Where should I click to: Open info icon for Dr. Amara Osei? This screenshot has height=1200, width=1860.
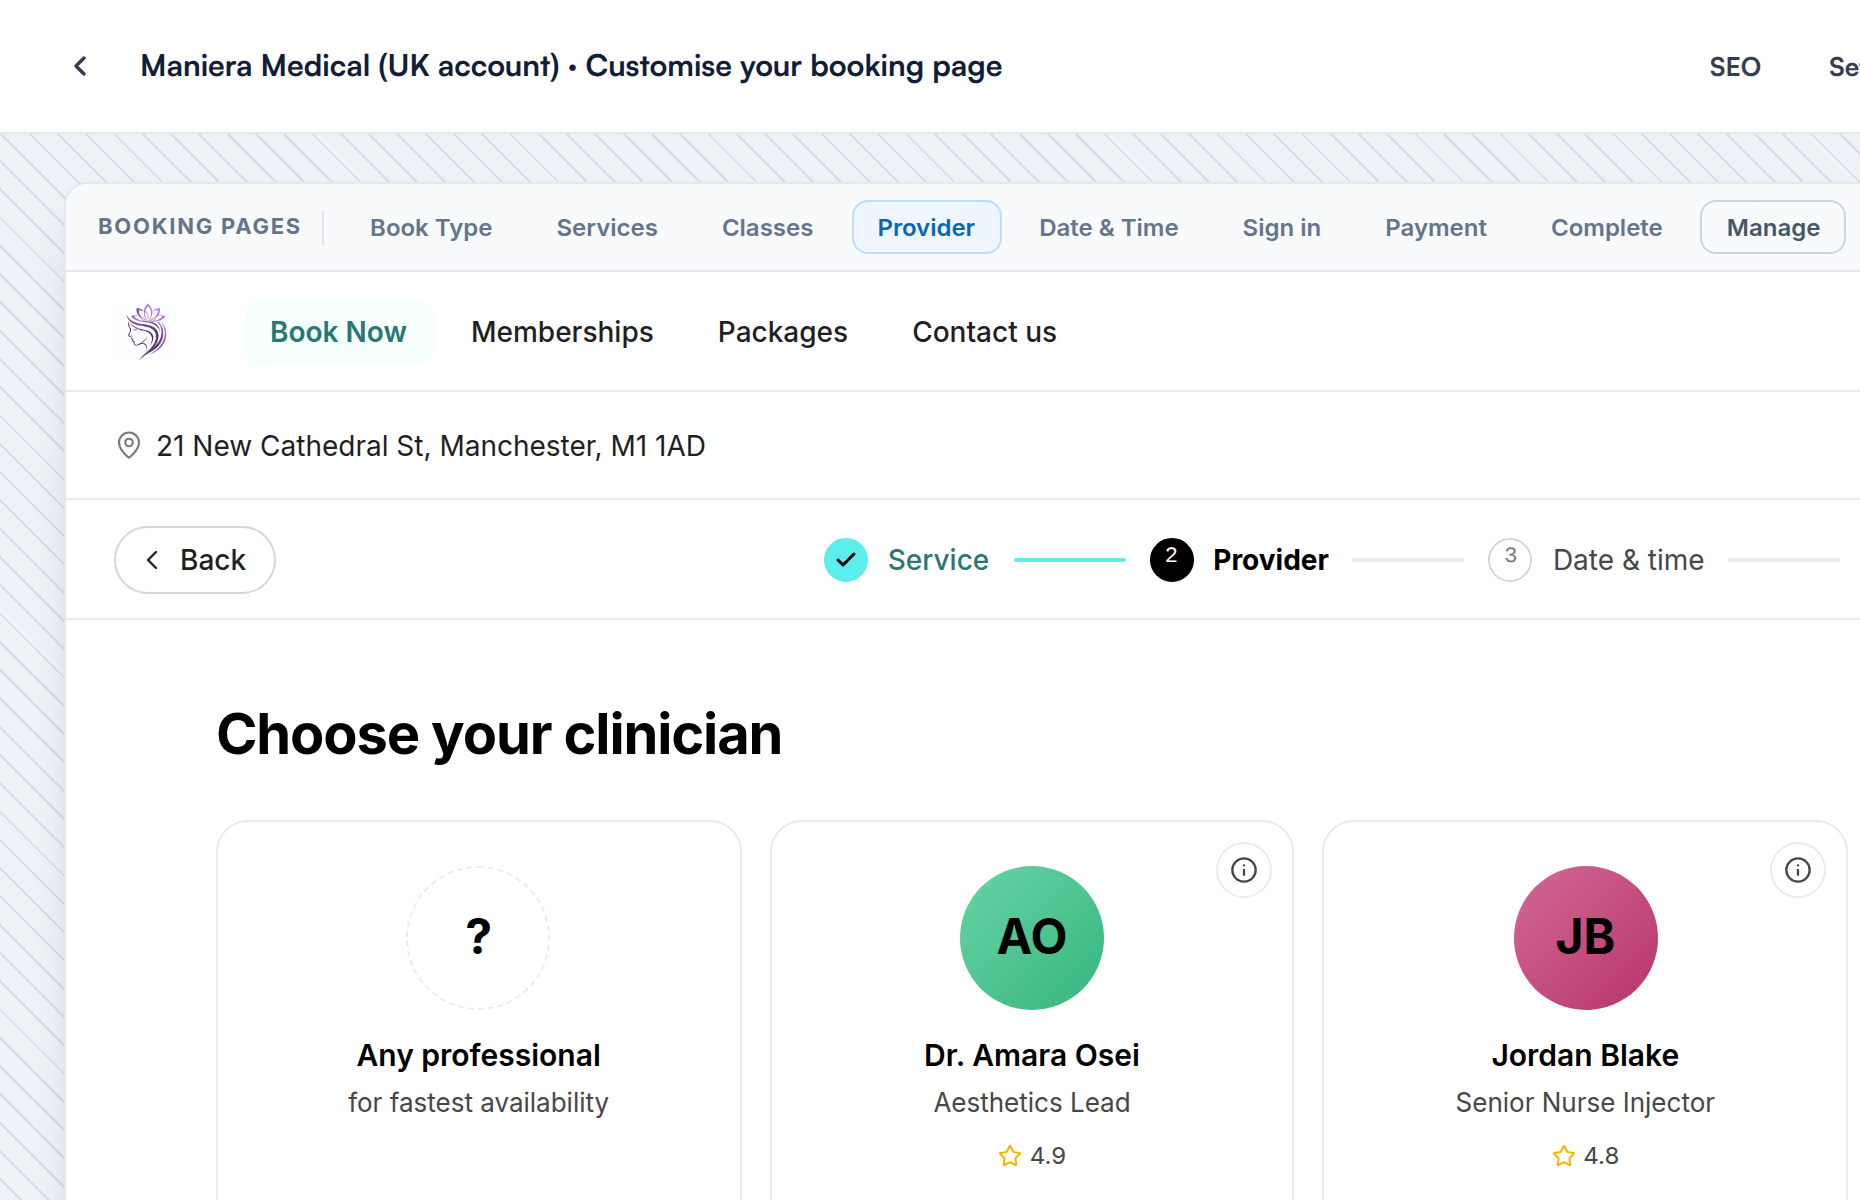click(x=1244, y=870)
